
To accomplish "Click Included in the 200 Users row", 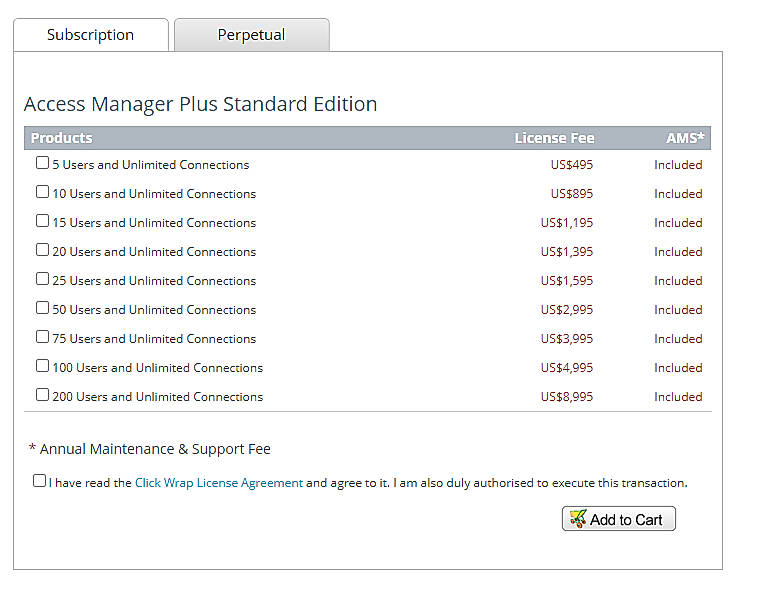I will pos(678,397).
